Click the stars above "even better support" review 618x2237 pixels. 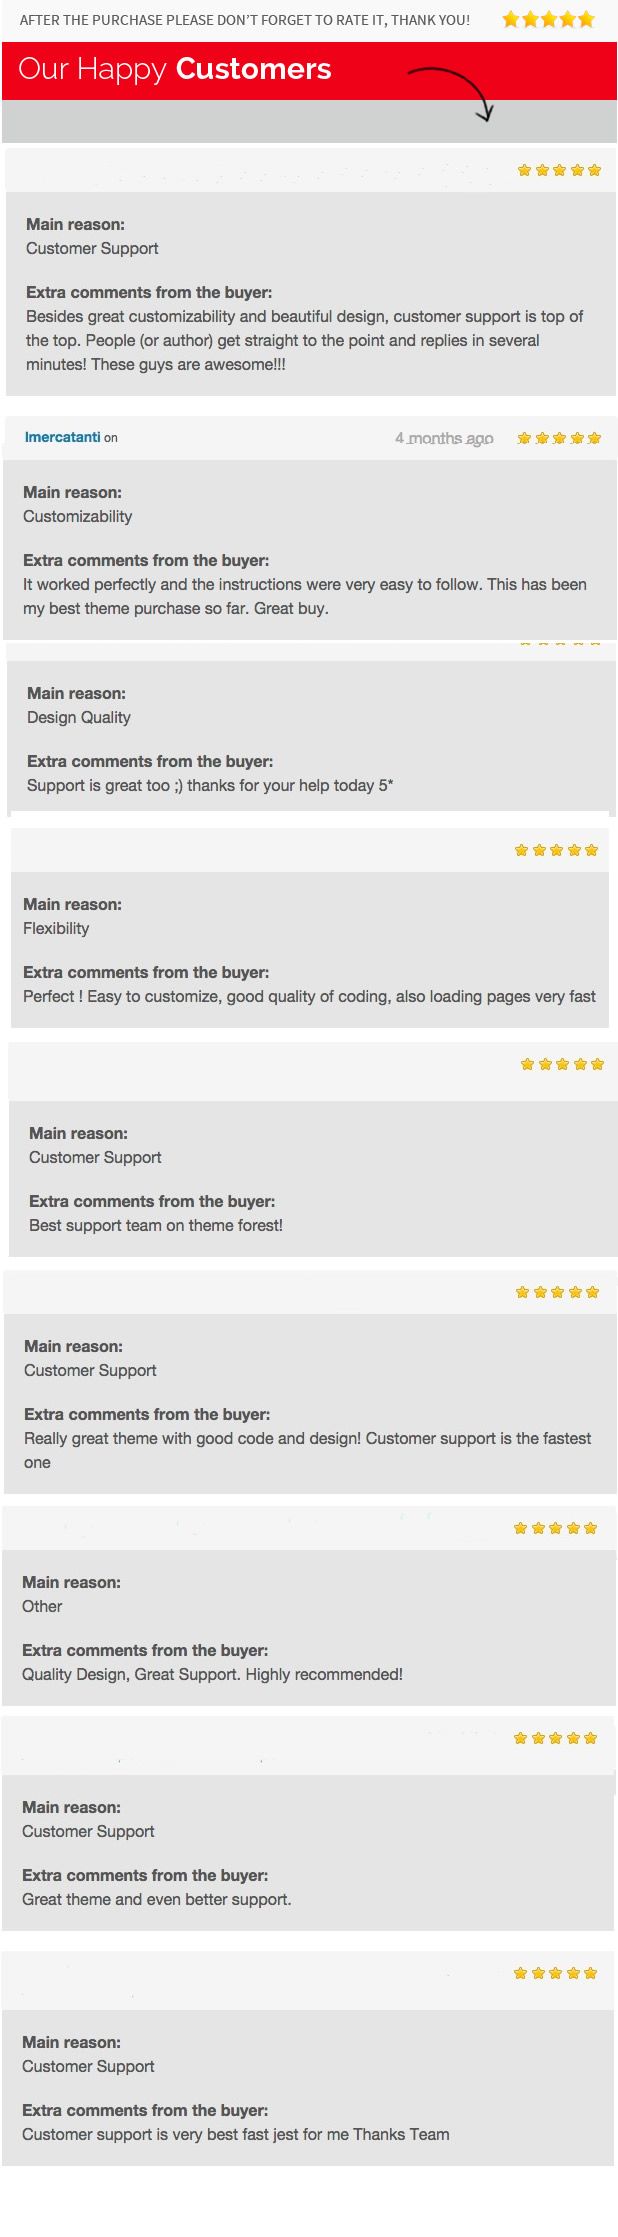pyautogui.click(x=555, y=1738)
